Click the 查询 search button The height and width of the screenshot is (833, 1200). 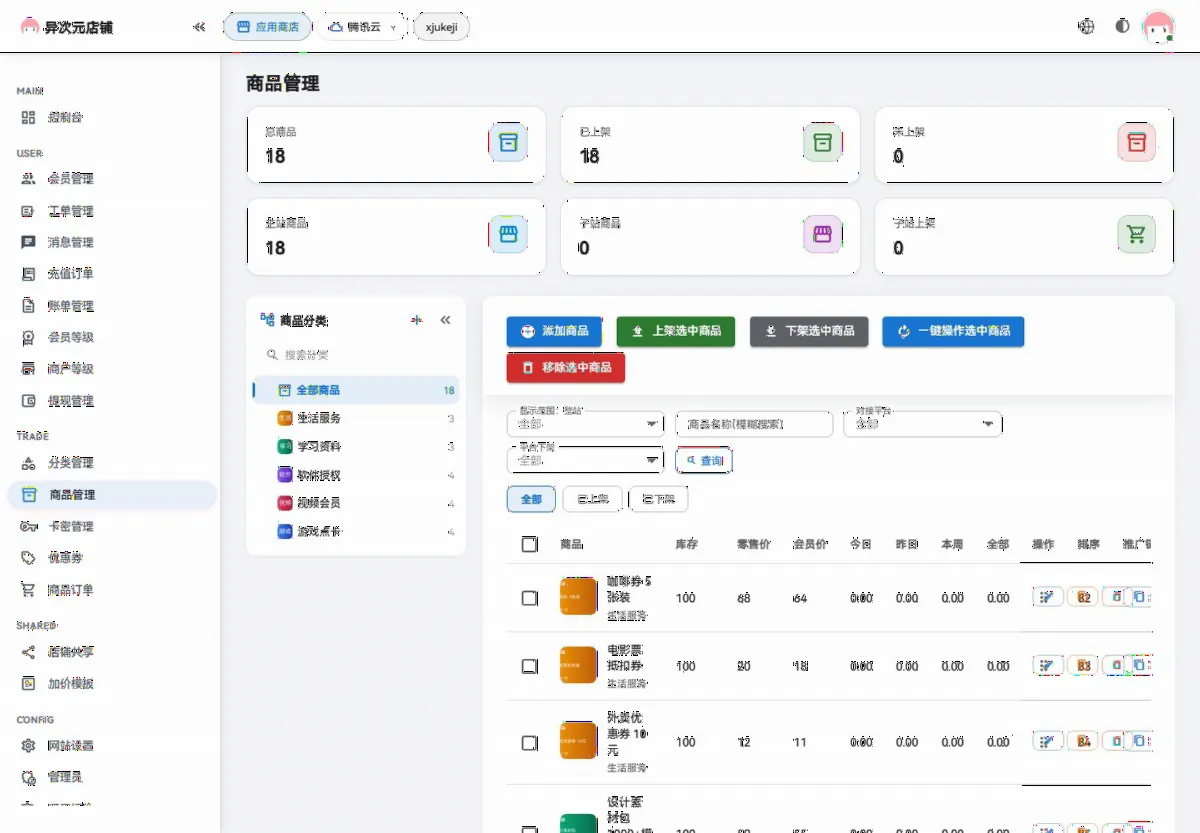(704, 460)
